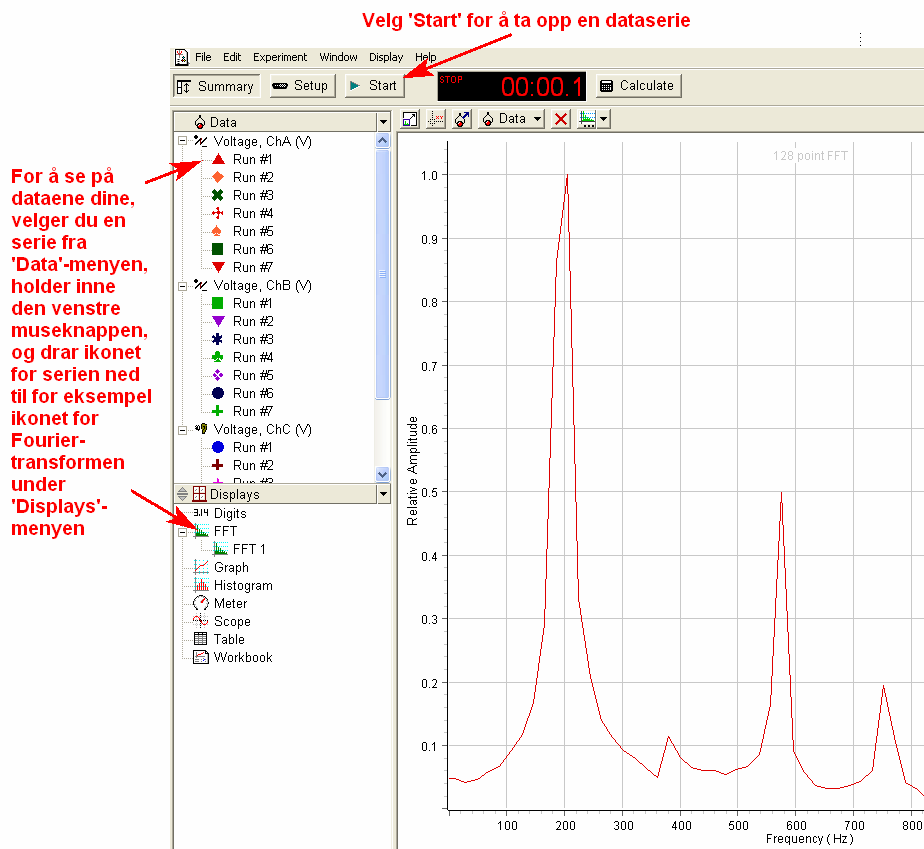Screen dimensions: 924x849
Task: Click the splitter arrows left of Displays header
Action: point(182,494)
